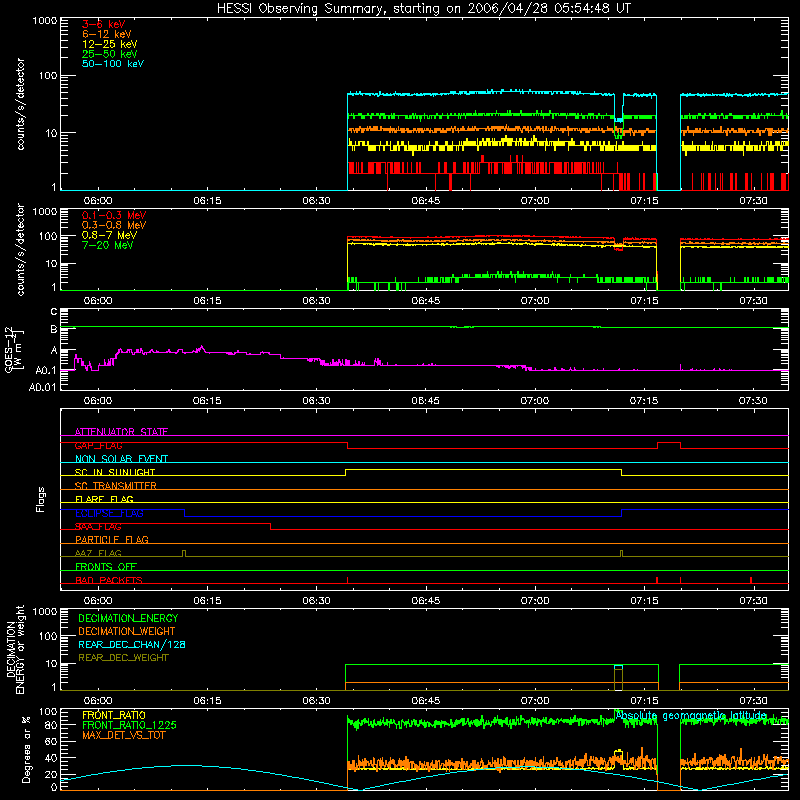The height and width of the screenshot is (800, 800).
Task: Click the Degrees or % axis title
Action: click(26, 749)
